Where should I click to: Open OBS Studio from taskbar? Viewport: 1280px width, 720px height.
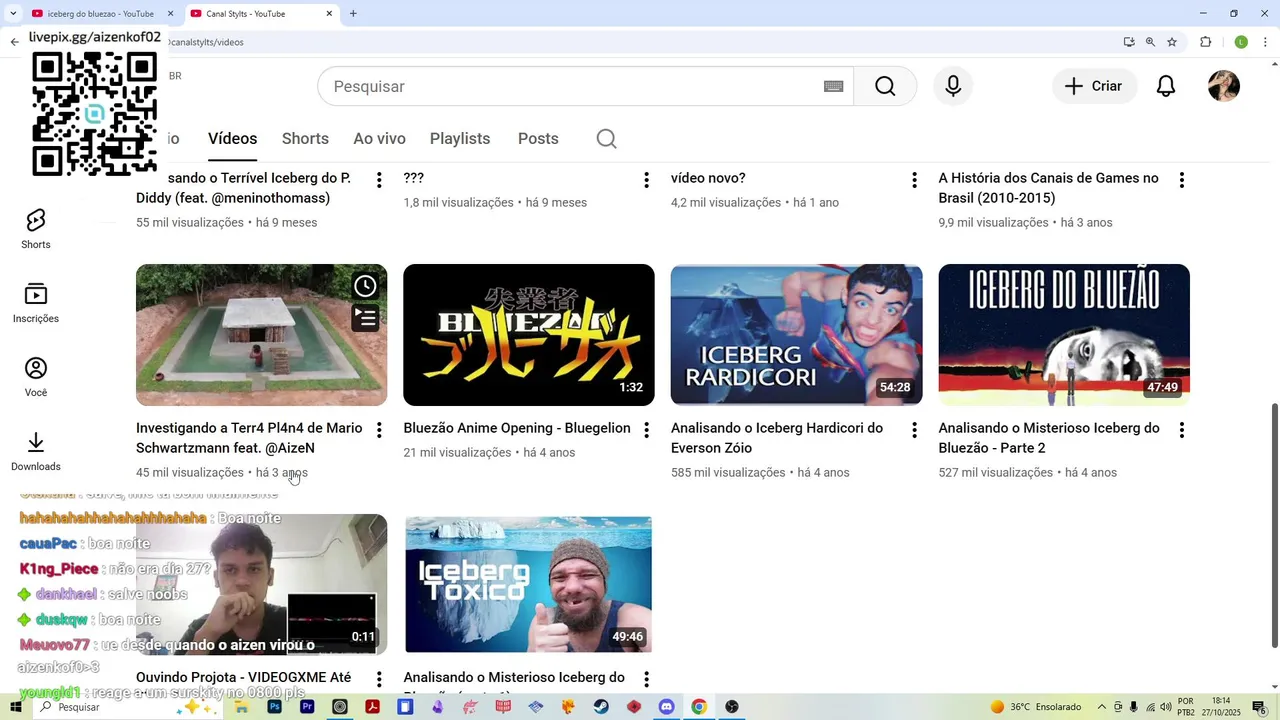point(732,707)
